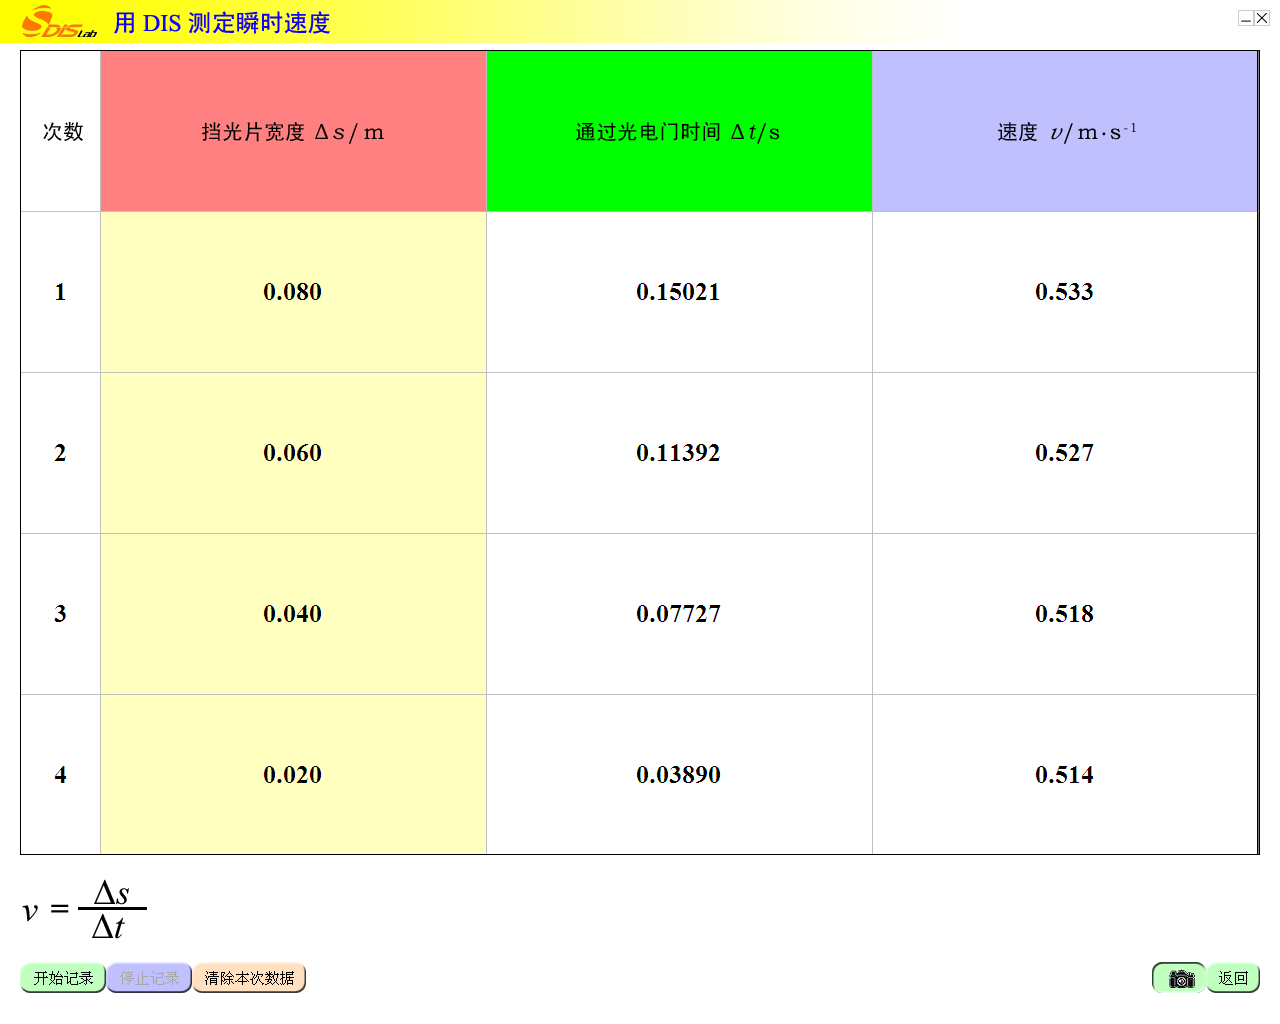Select the time value 0.15021
The width and height of the screenshot is (1280, 1024).
[x=678, y=292]
